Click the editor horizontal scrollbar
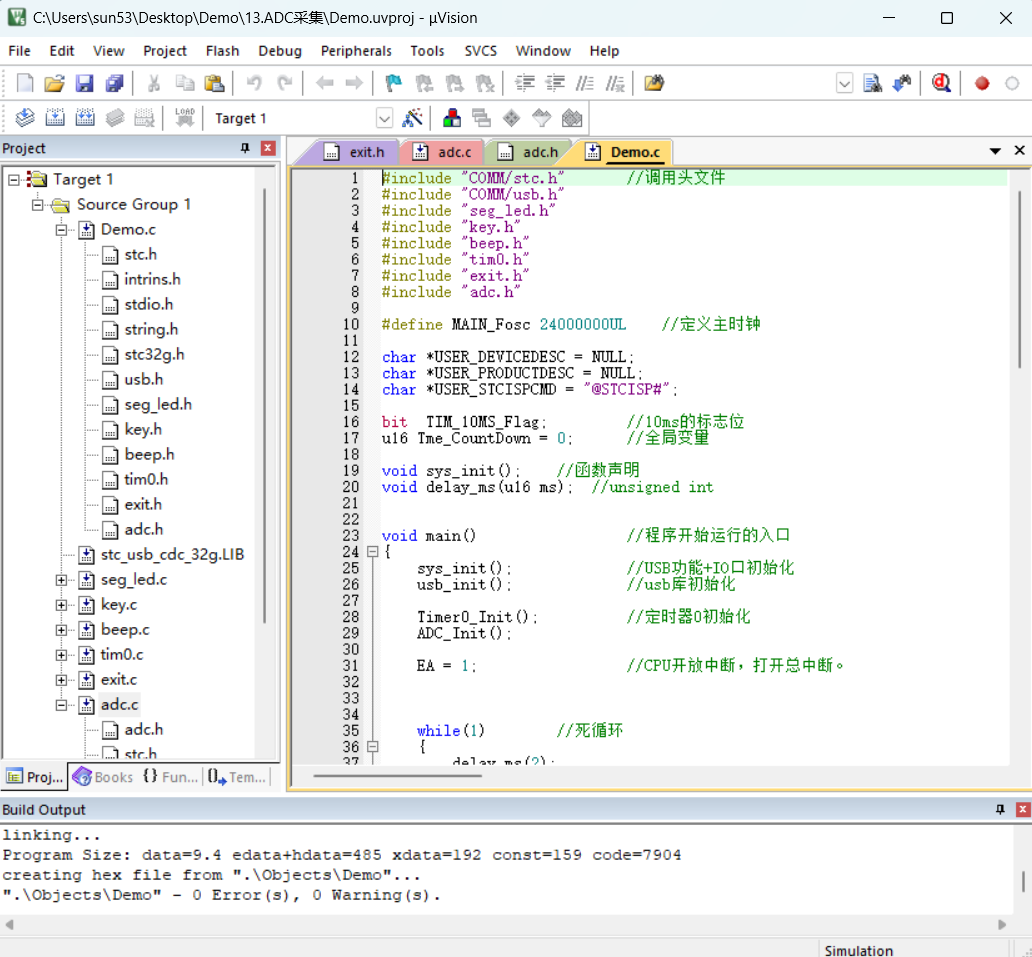The image size is (1032, 957). click(398, 776)
